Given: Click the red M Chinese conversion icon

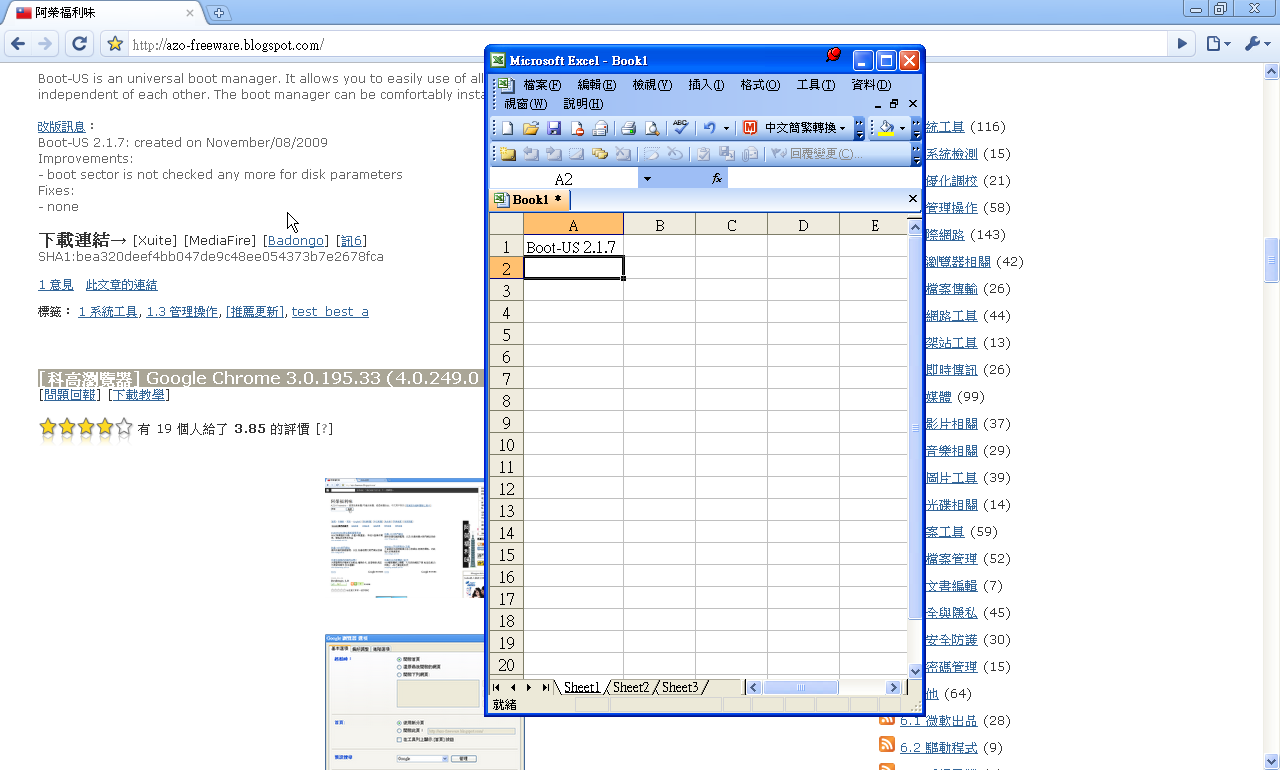Looking at the screenshot, I should point(749,128).
